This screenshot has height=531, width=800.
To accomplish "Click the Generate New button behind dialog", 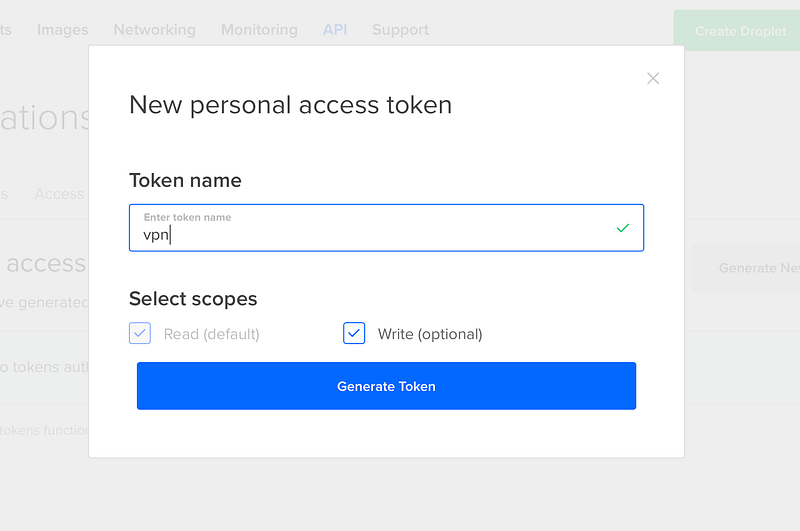I will [x=746, y=268].
